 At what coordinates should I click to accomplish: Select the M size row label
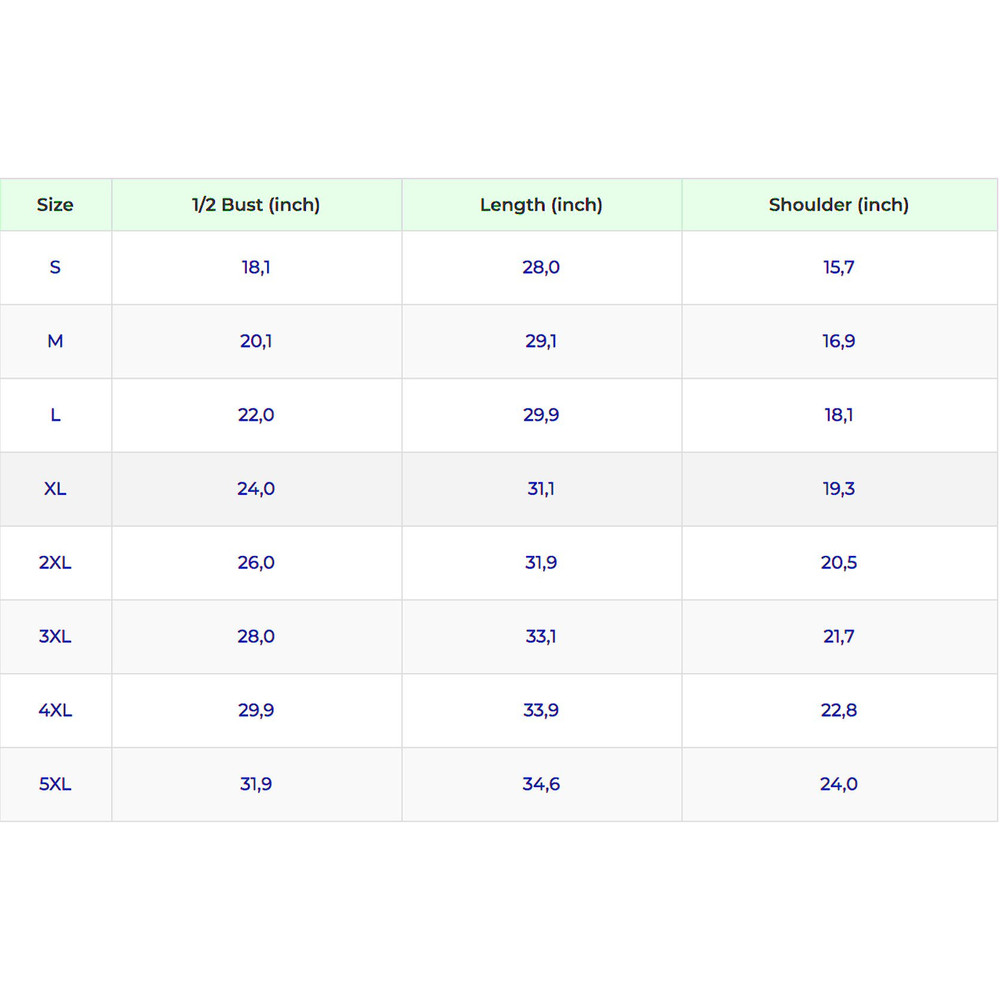[x=55, y=341]
